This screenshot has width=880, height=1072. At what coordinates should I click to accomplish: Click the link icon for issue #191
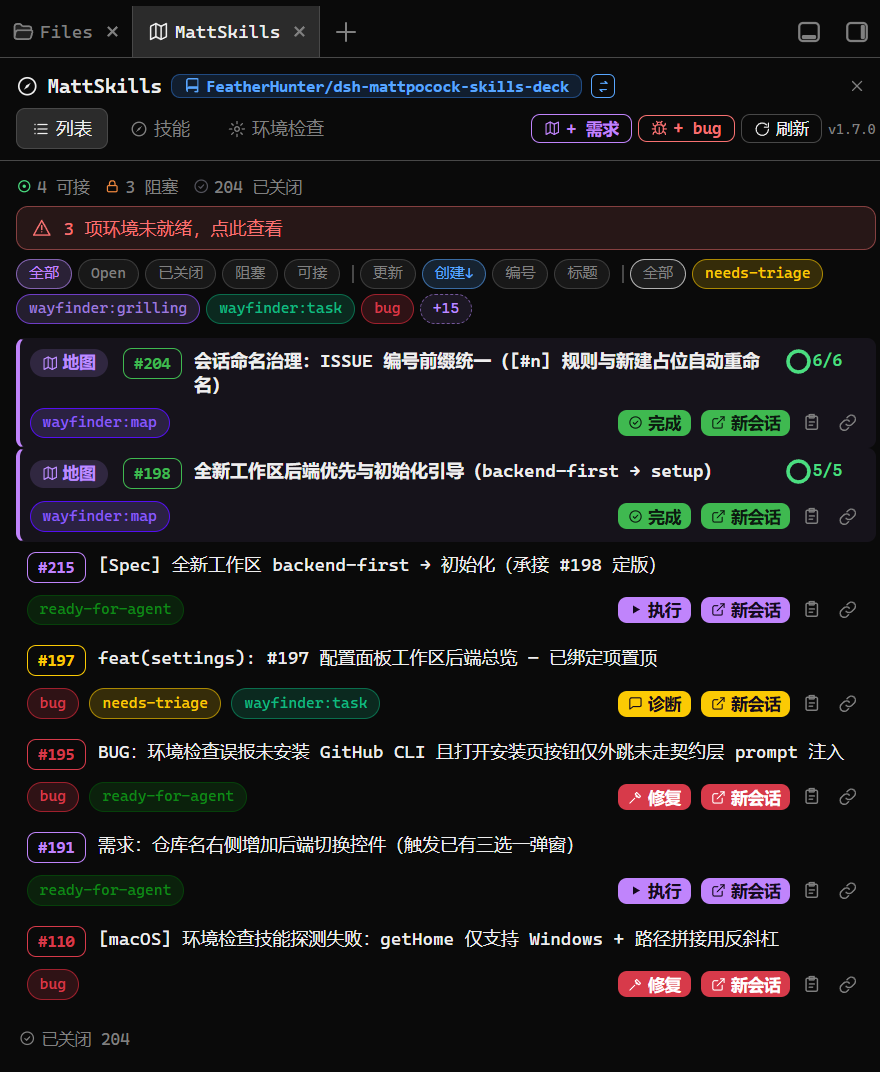click(x=848, y=890)
